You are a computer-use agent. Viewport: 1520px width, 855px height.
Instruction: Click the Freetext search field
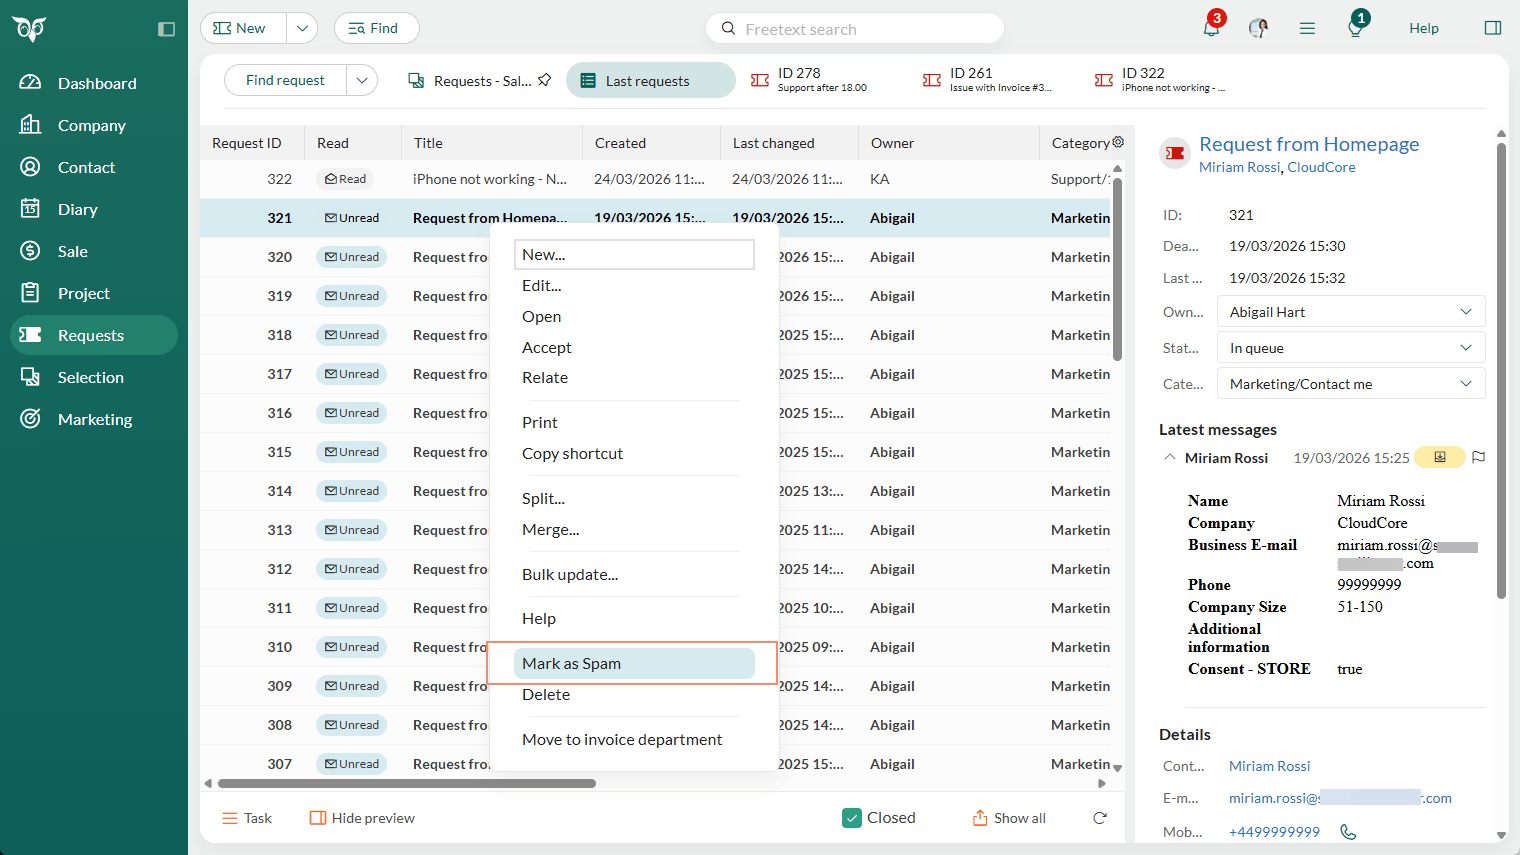[x=855, y=28]
